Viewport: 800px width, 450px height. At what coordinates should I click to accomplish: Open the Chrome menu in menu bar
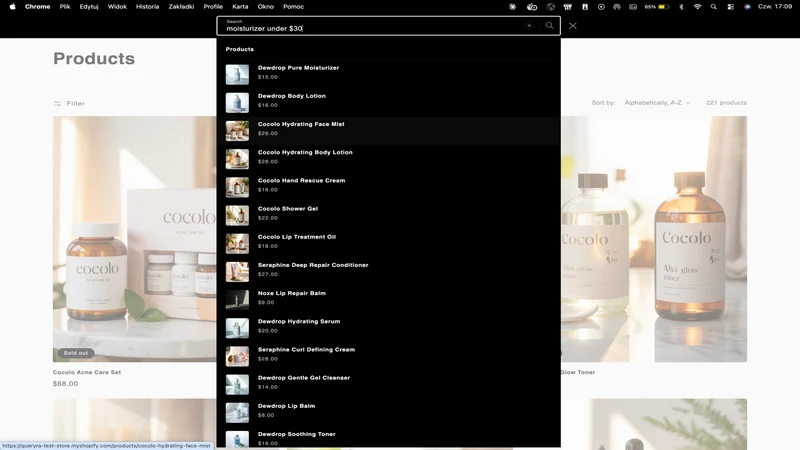[37, 7]
